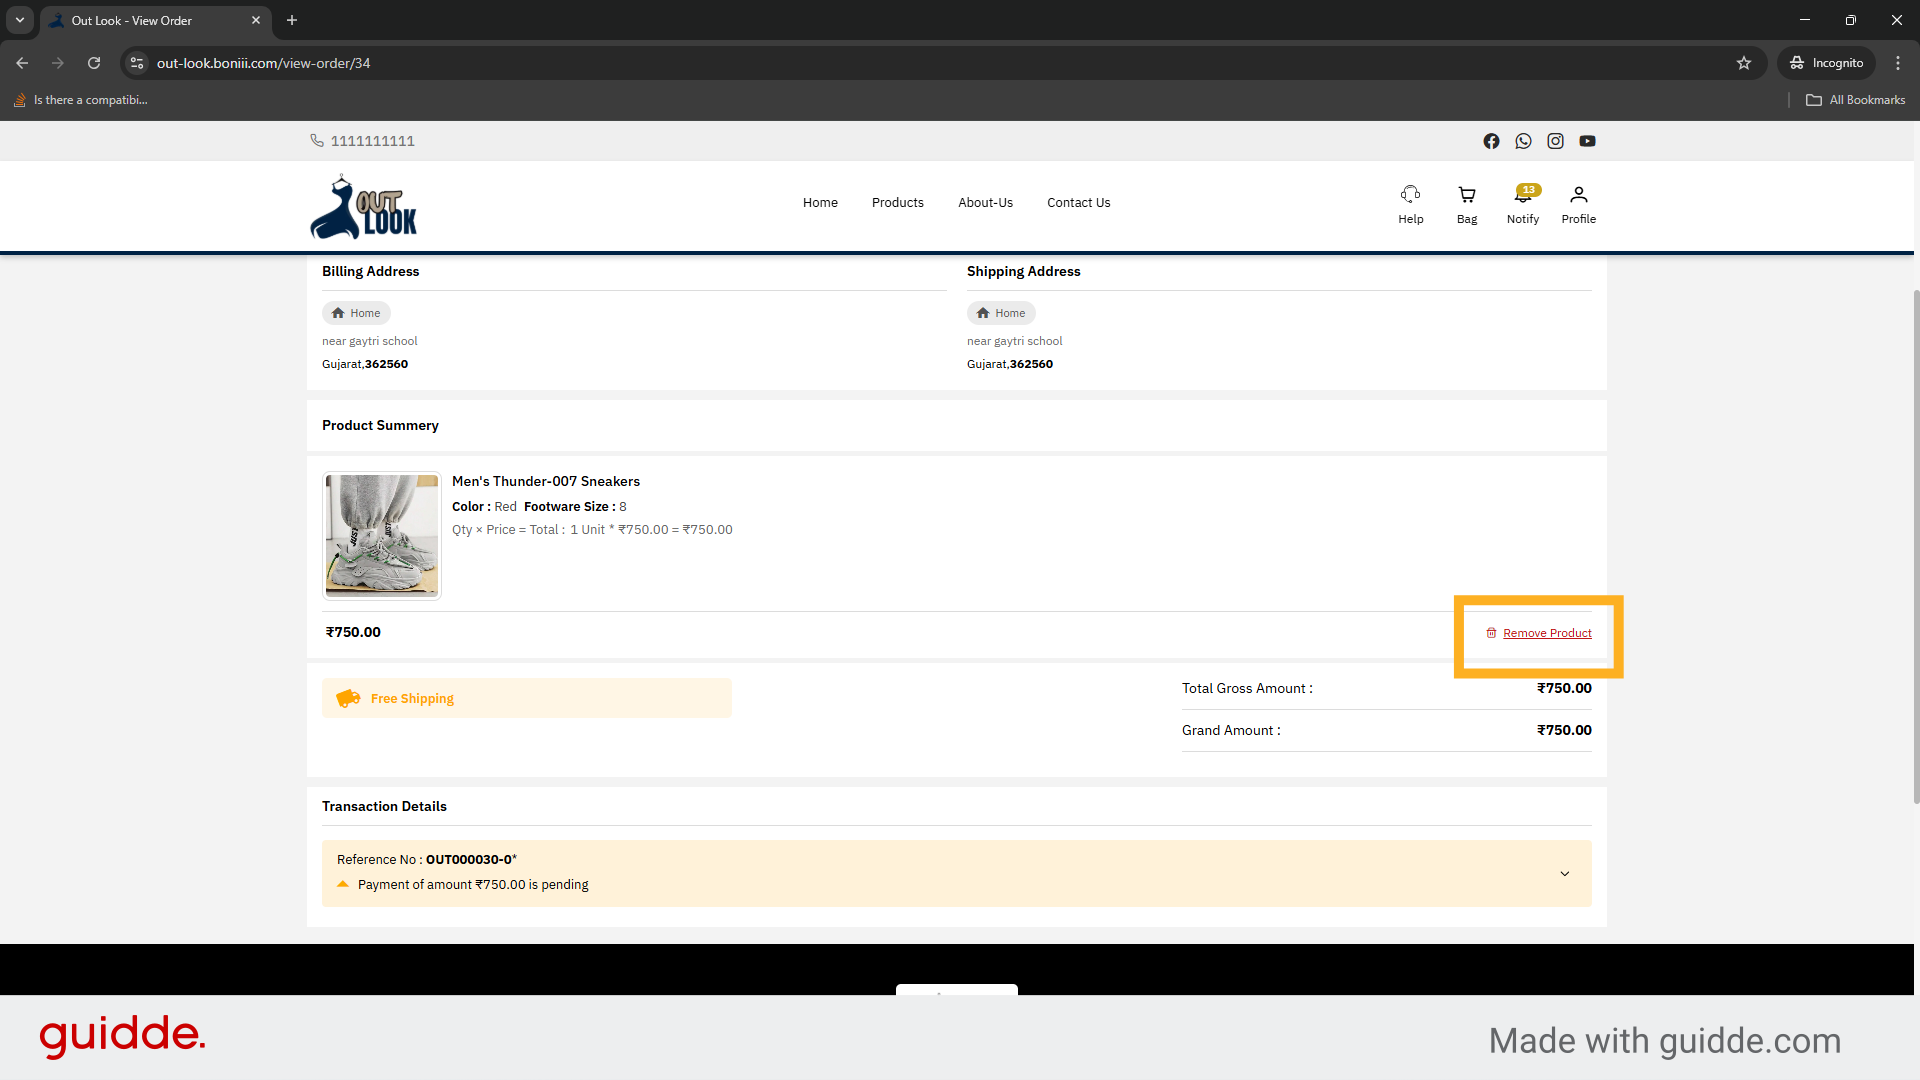Click the Out Look logo
The image size is (1920, 1080).
coord(363,208)
